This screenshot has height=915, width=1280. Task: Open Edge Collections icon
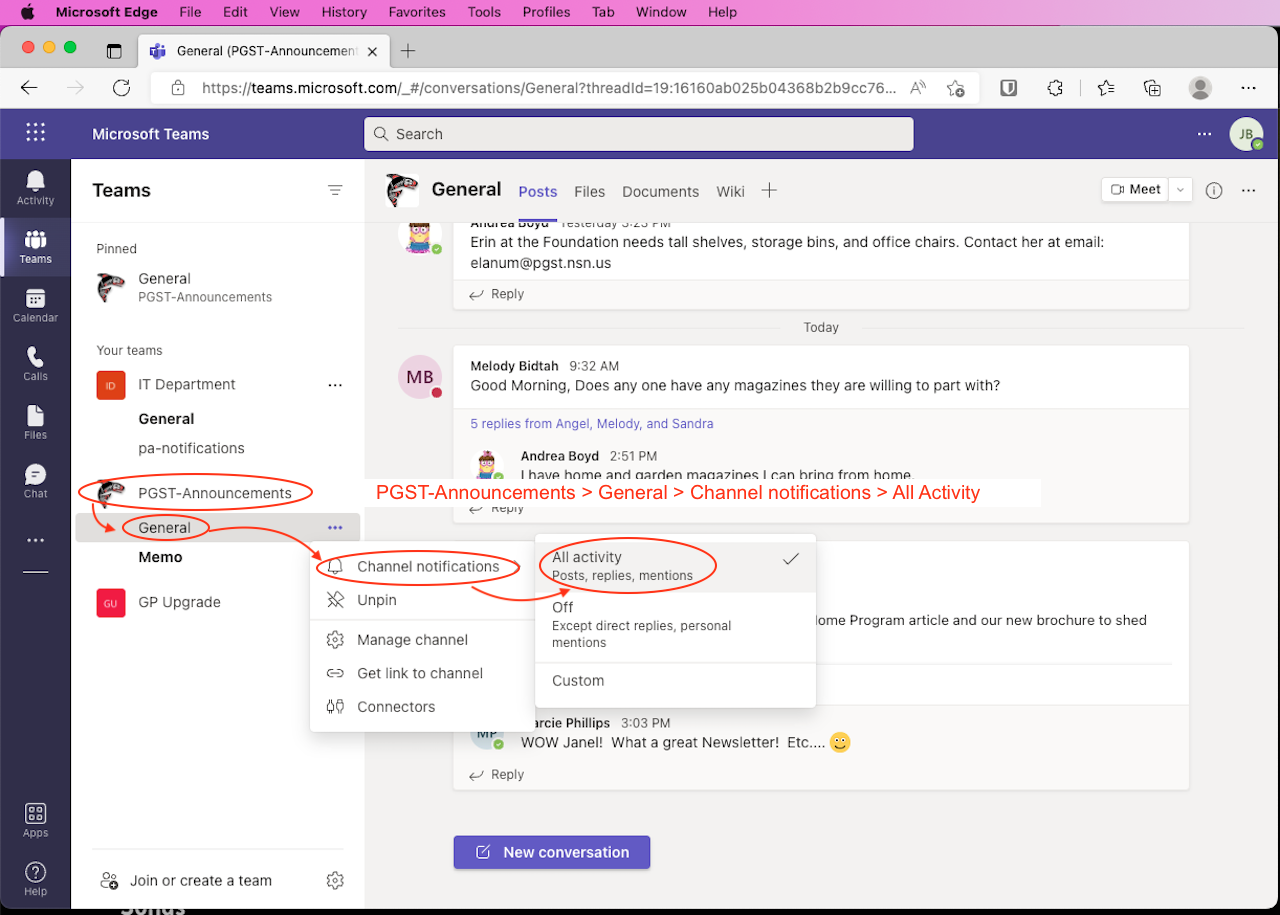(x=1152, y=88)
